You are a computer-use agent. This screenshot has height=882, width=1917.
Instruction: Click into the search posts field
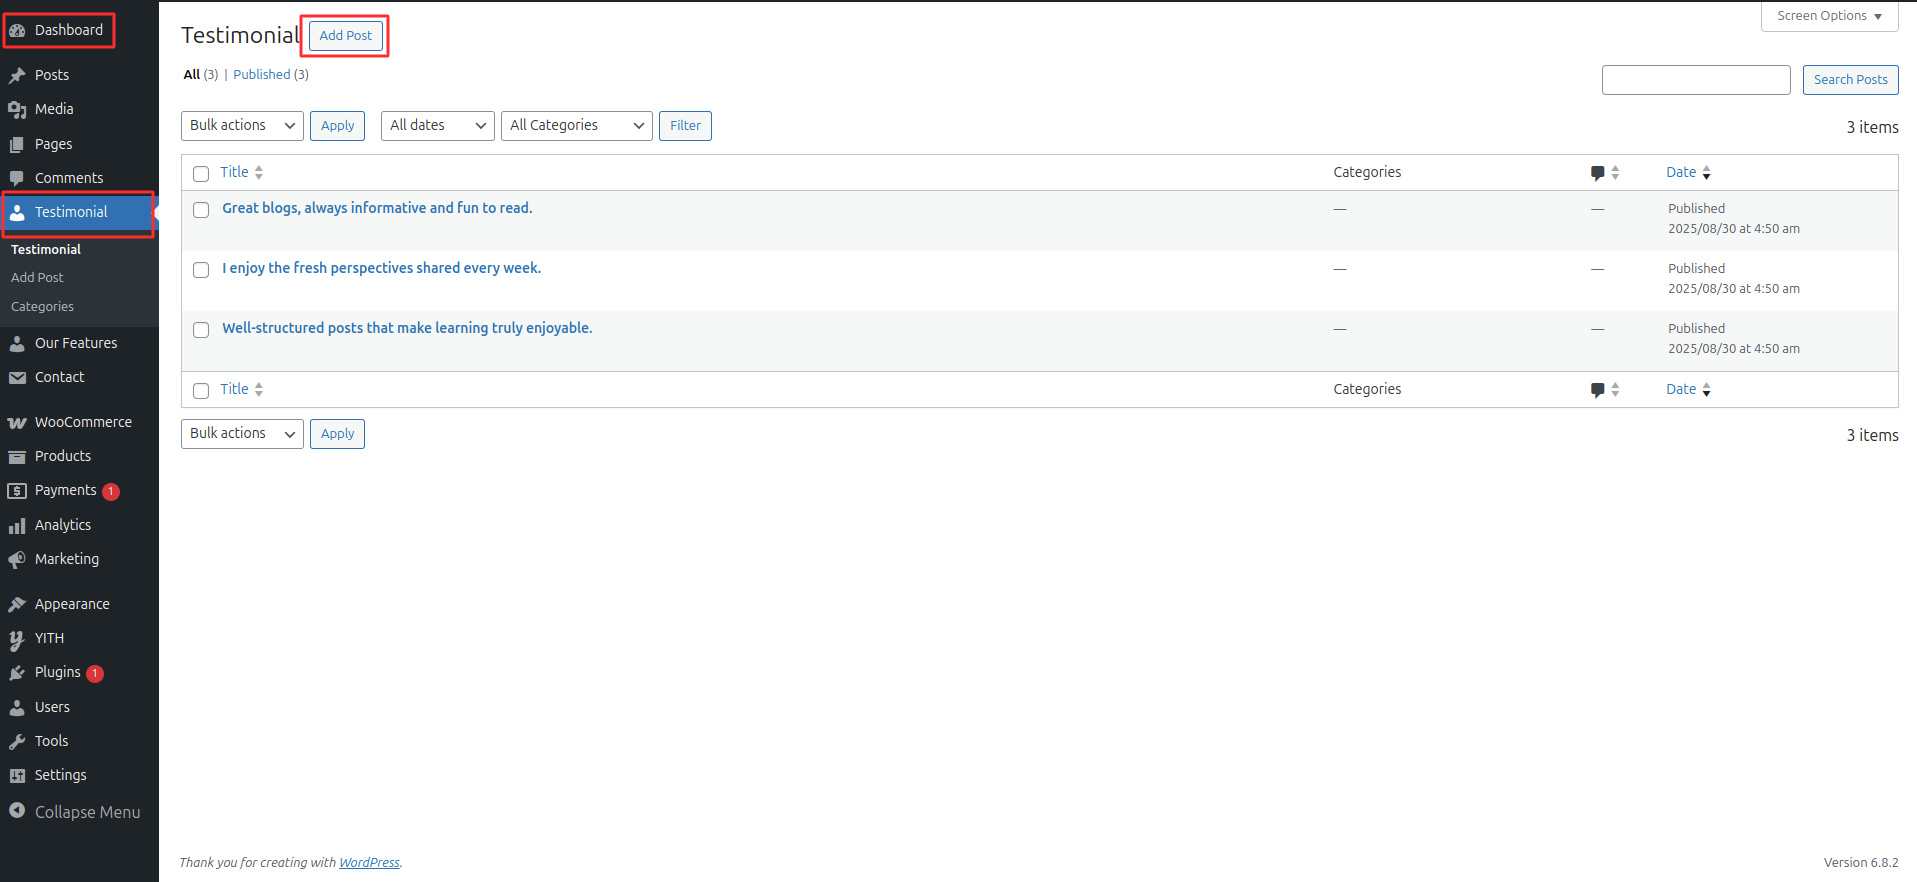[x=1695, y=80]
